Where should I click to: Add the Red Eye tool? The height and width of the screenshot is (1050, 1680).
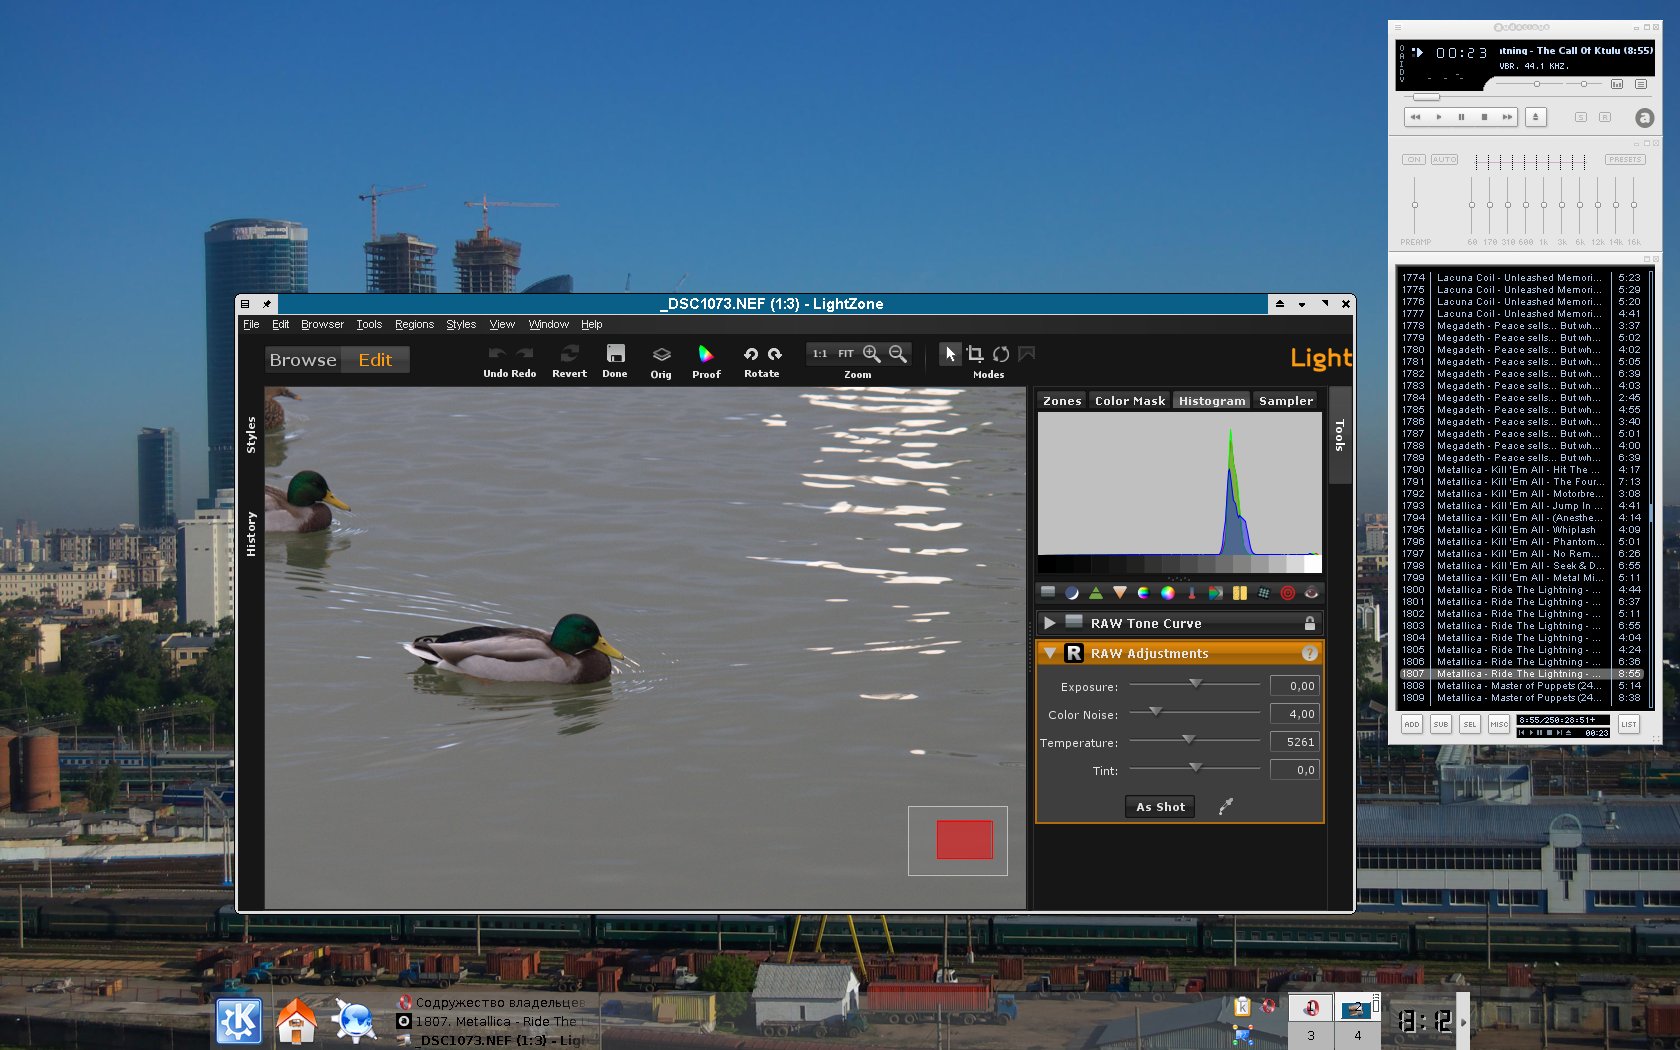click(1311, 593)
